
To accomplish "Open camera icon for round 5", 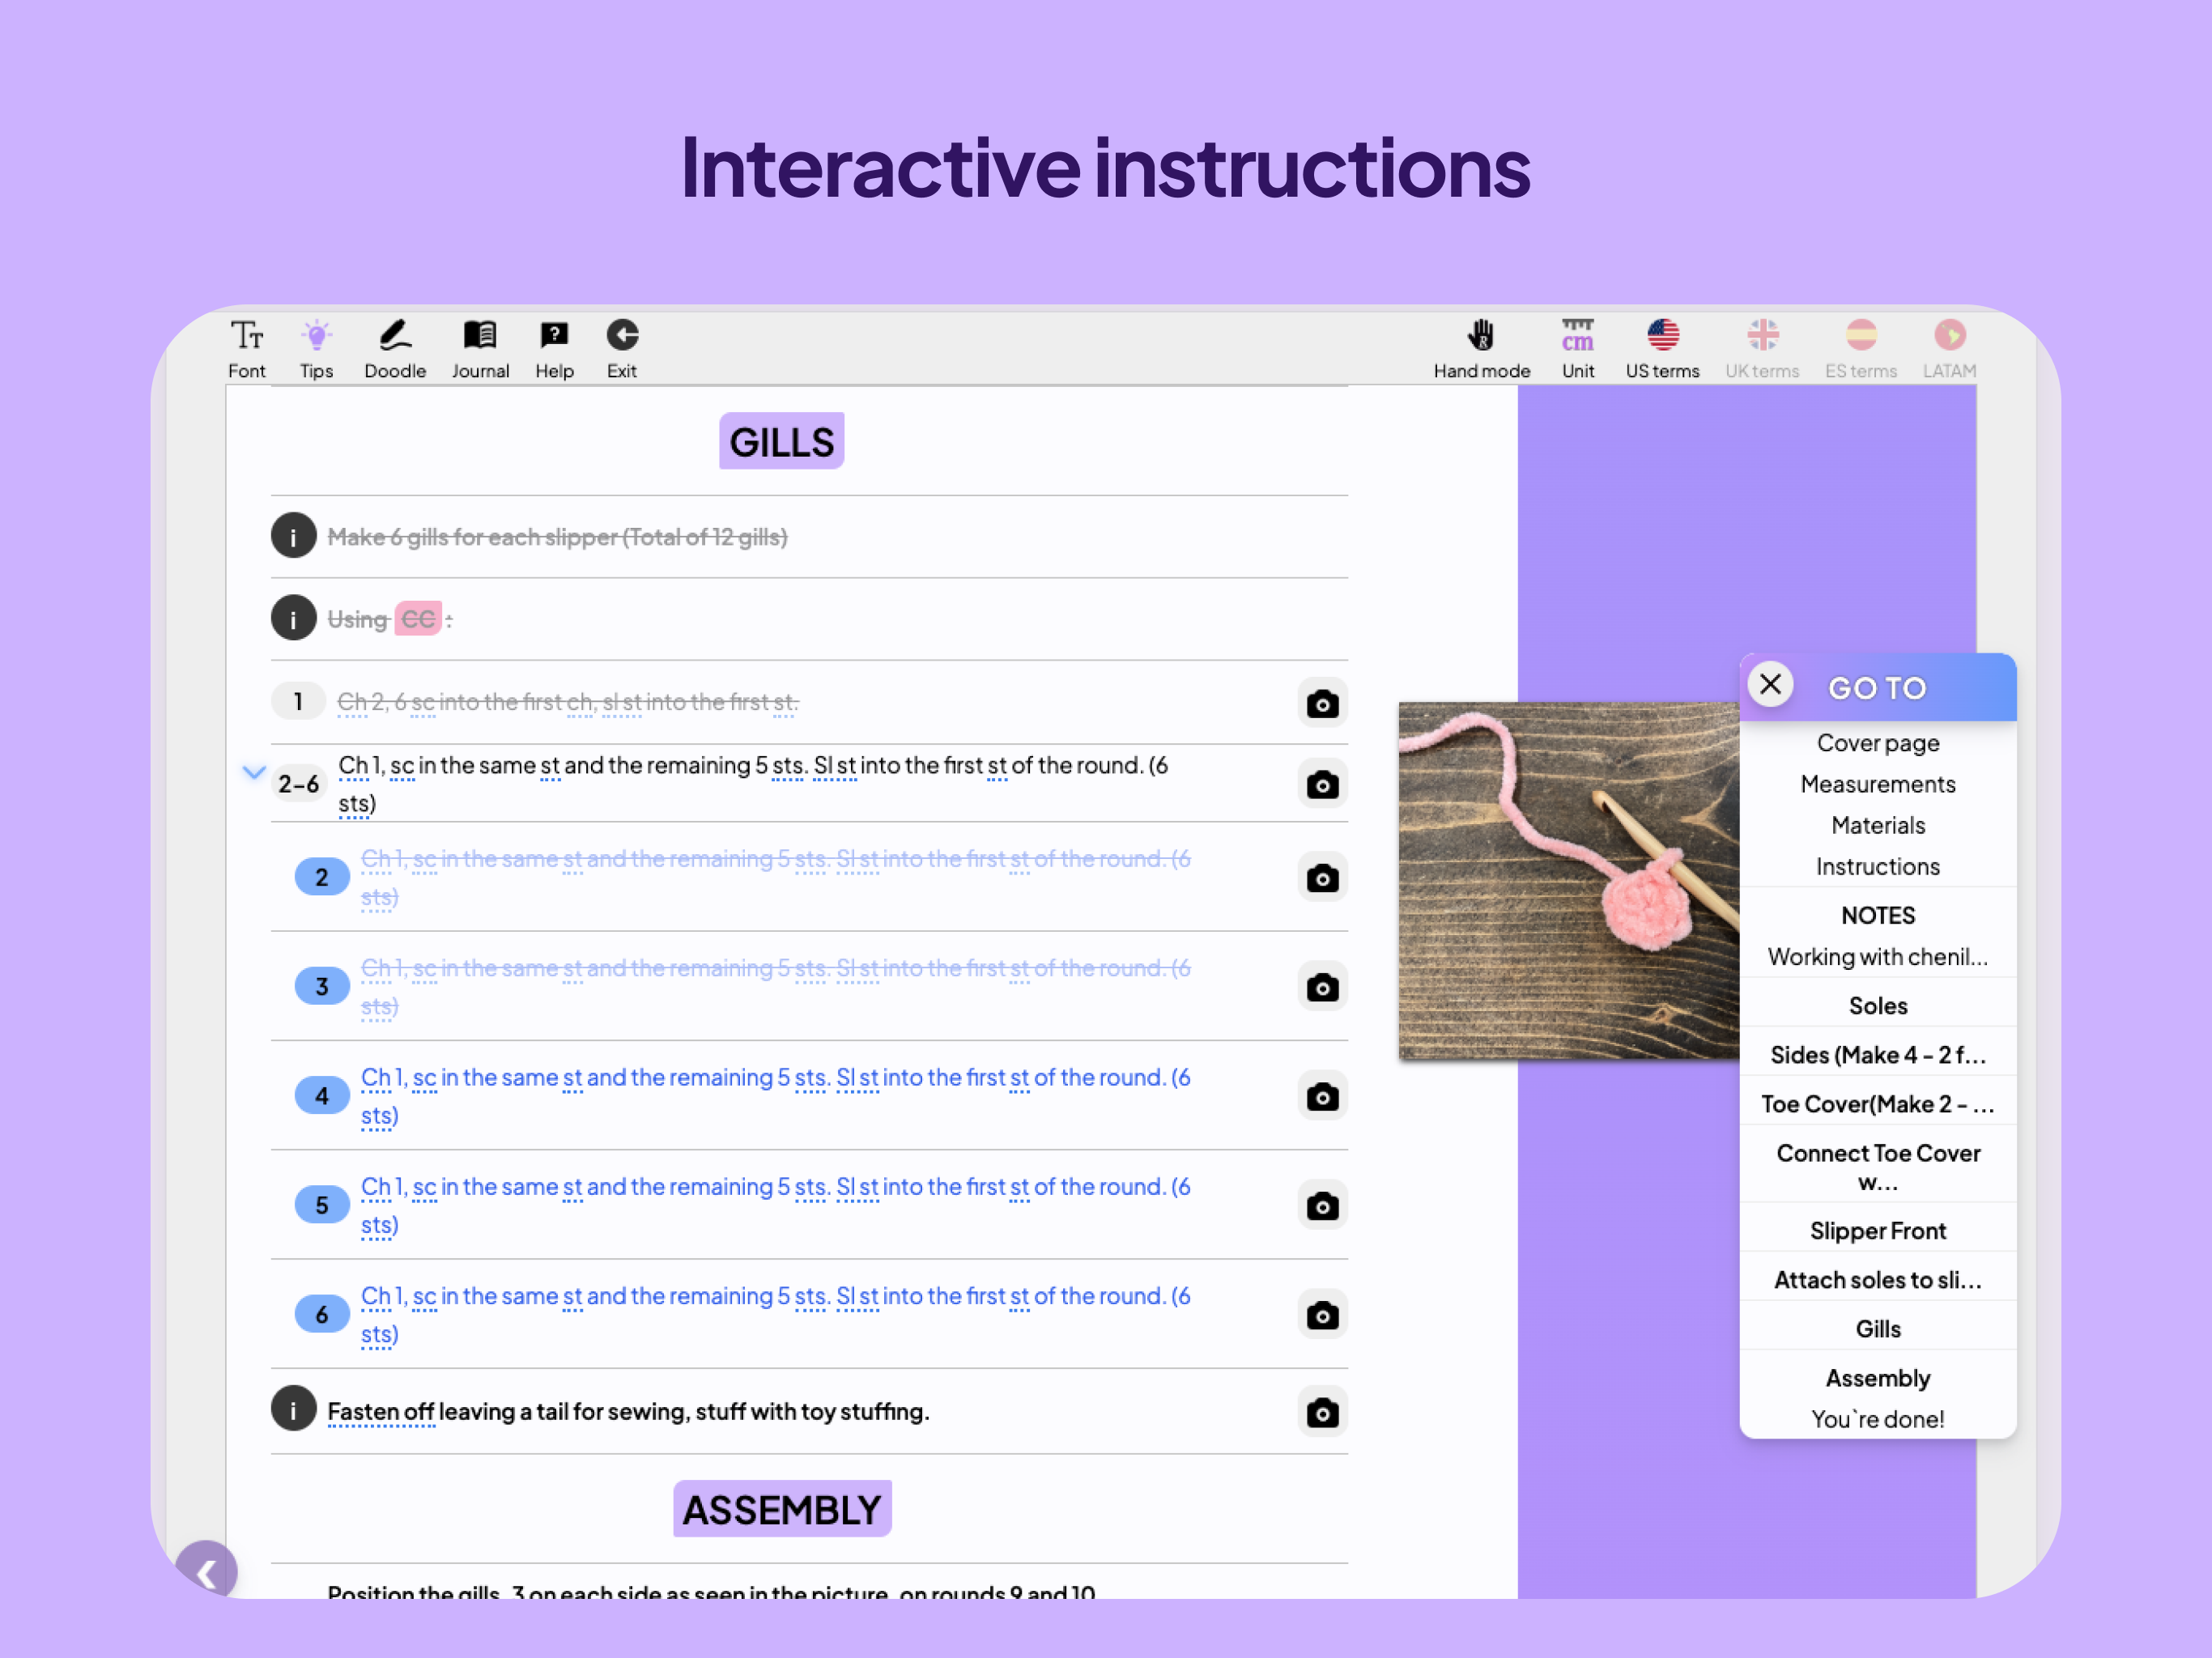I will click(1322, 1205).
